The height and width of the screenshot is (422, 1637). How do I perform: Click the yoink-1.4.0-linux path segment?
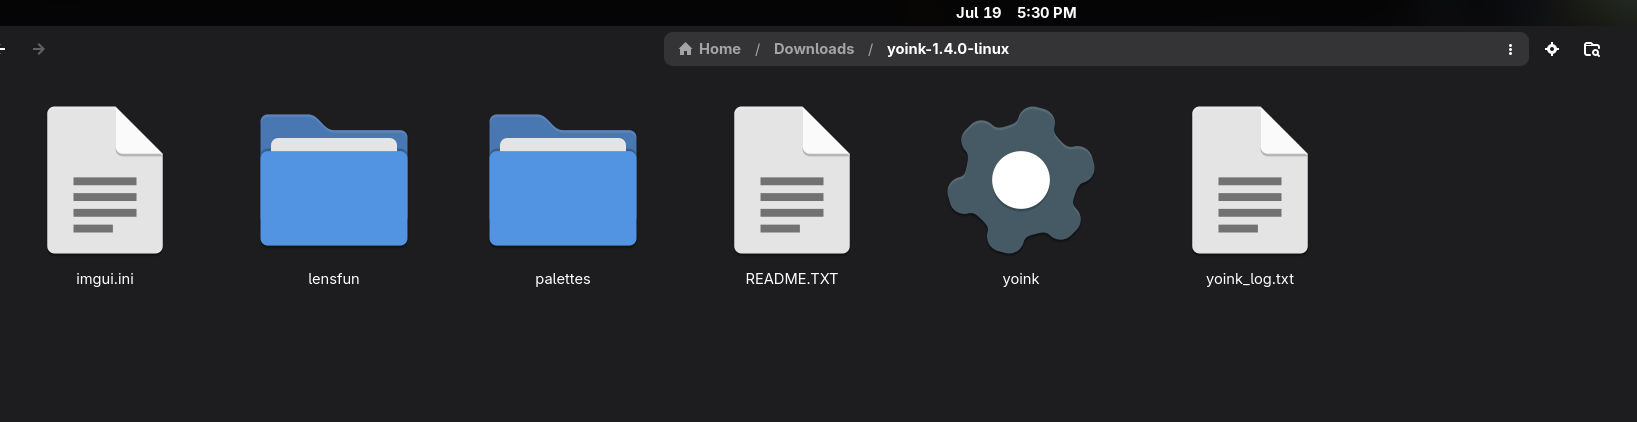[948, 49]
